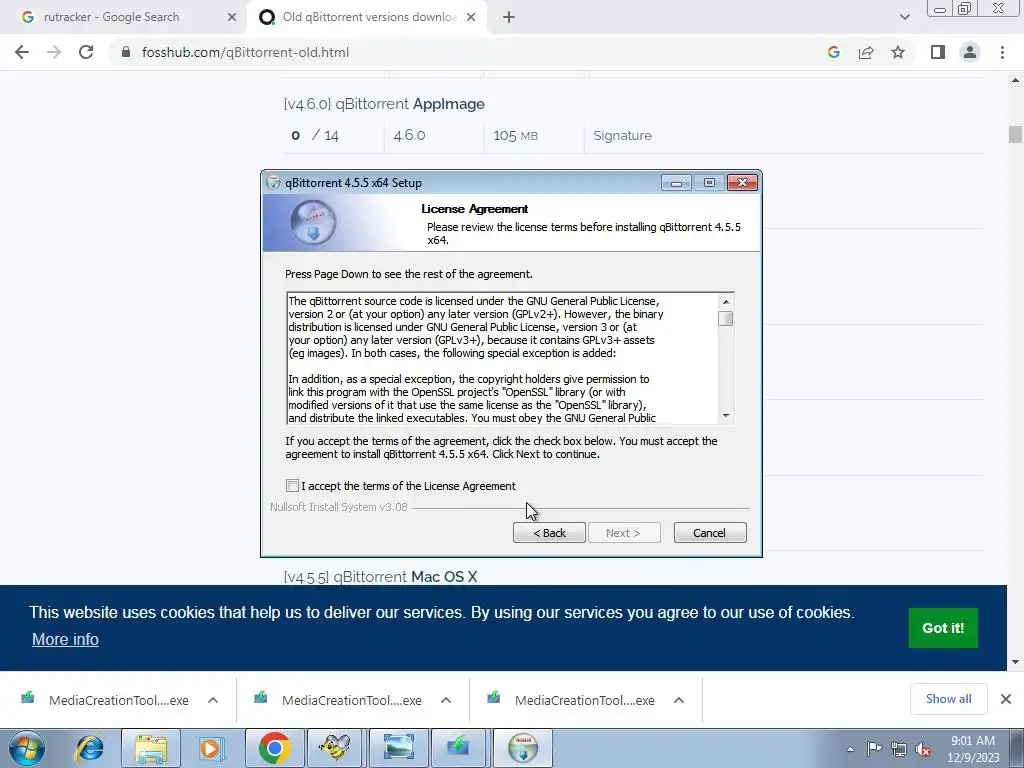The height and width of the screenshot is (768, 1024).
Task: Close the rutracker Google Search tab
Action: tap(232, 18)
